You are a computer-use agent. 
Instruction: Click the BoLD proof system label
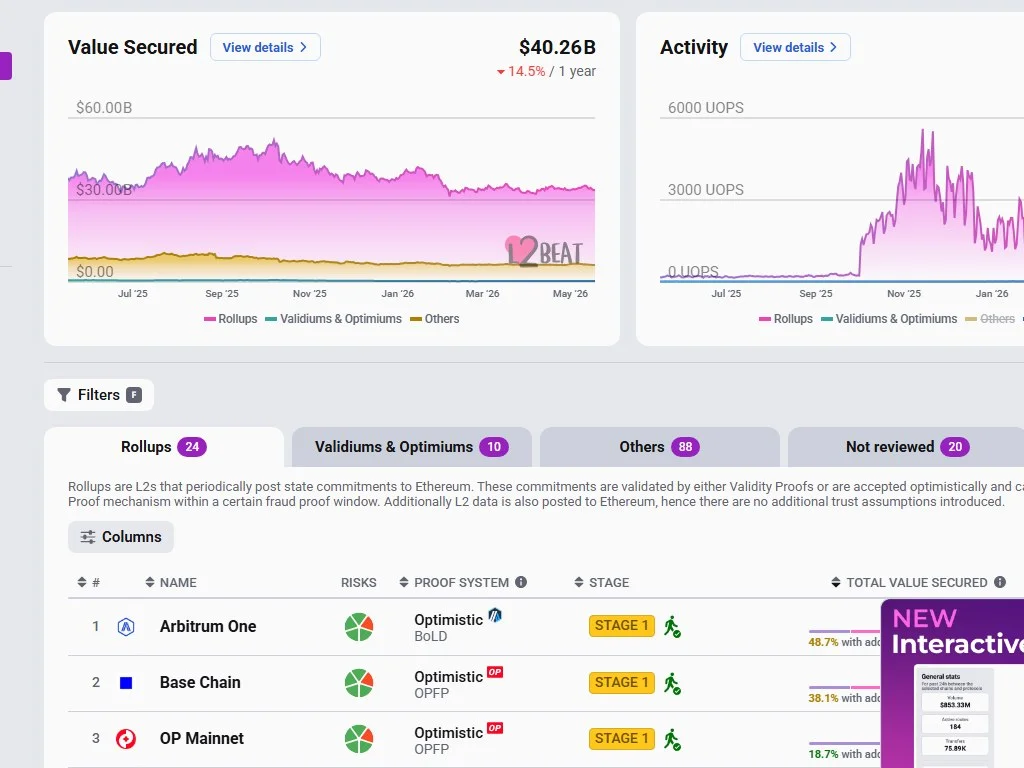pyautogui.click(x=430, y=636)
